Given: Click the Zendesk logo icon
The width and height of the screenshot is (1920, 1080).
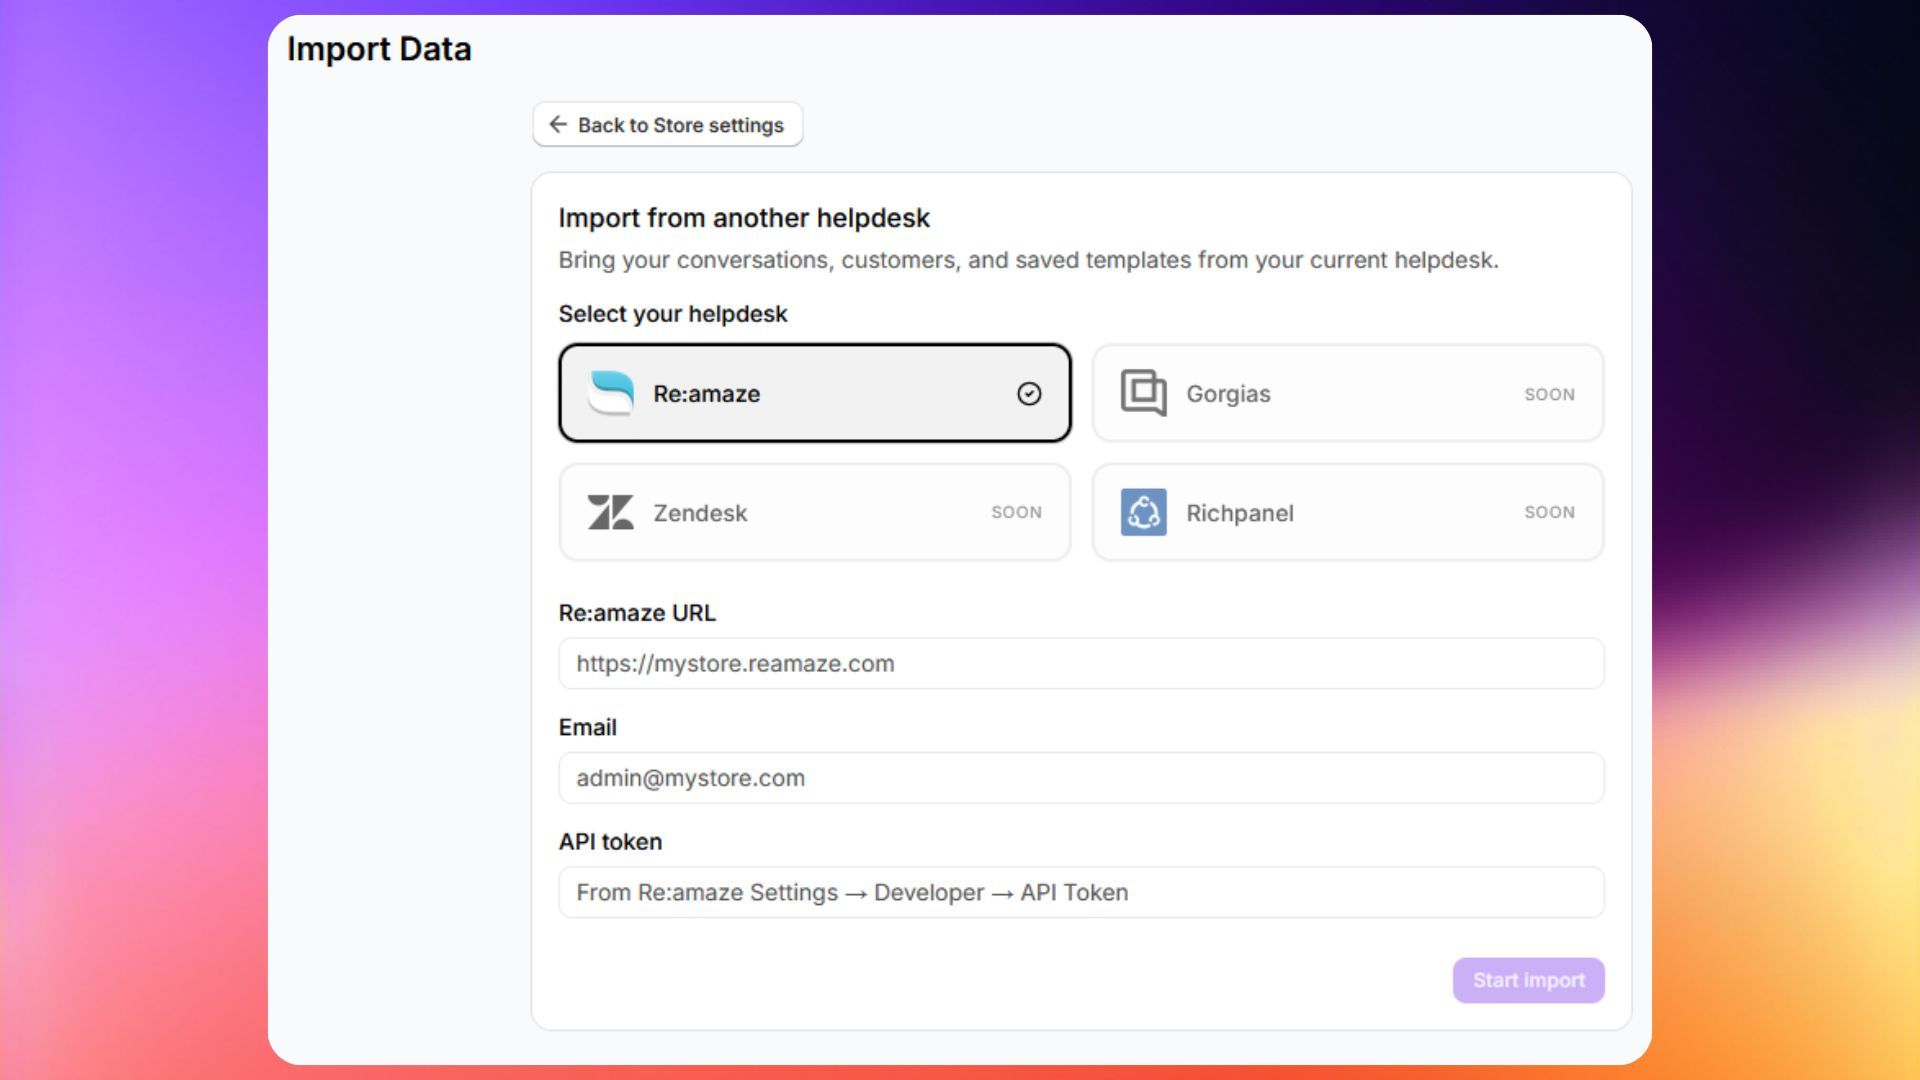Looking at the screenshot, I should 610,512.
